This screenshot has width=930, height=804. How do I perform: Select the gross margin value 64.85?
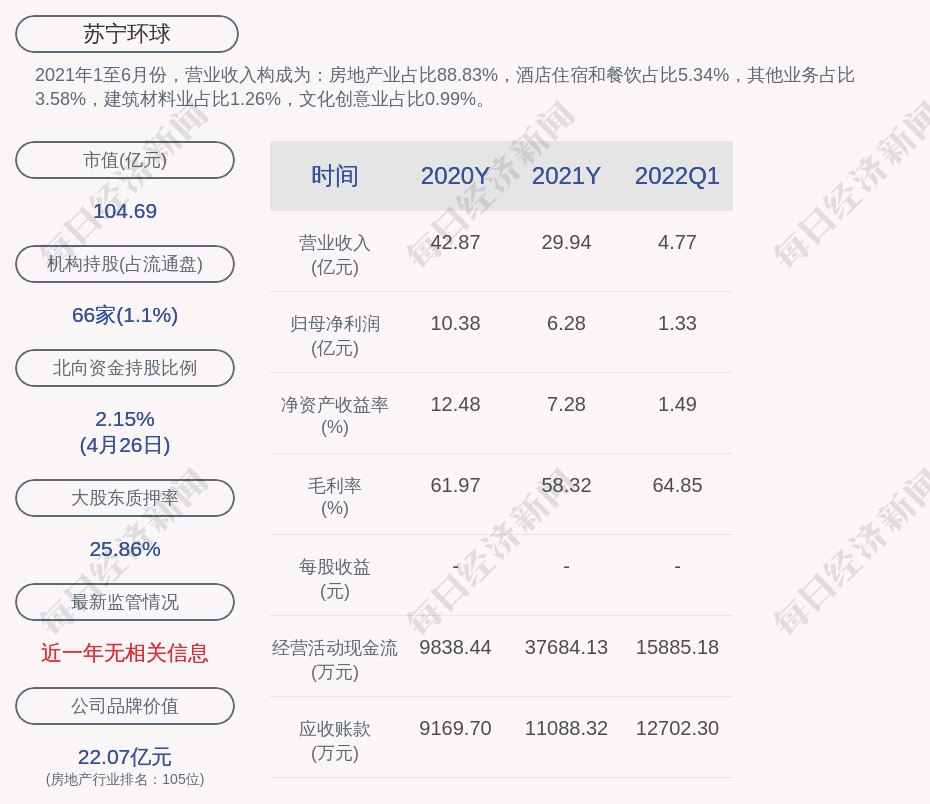pyautogui.click(x=677, y=485)
